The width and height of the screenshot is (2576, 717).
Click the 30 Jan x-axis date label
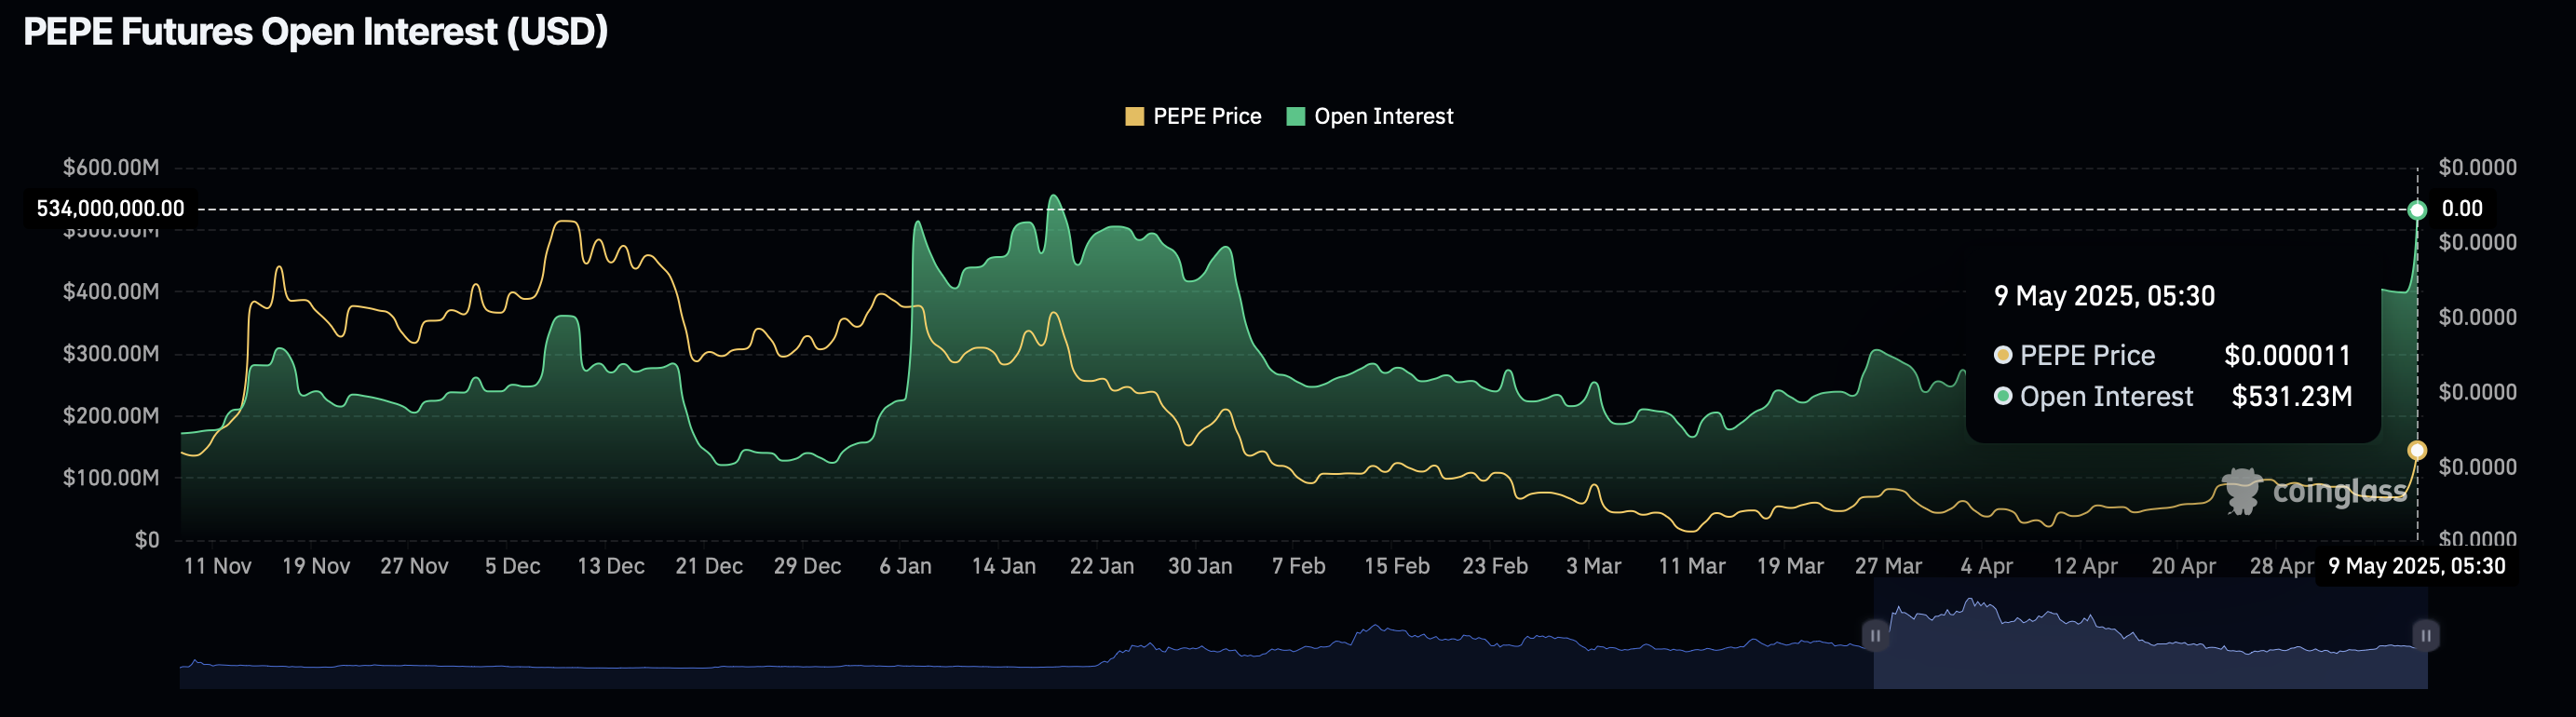(x=1200, y=566)
